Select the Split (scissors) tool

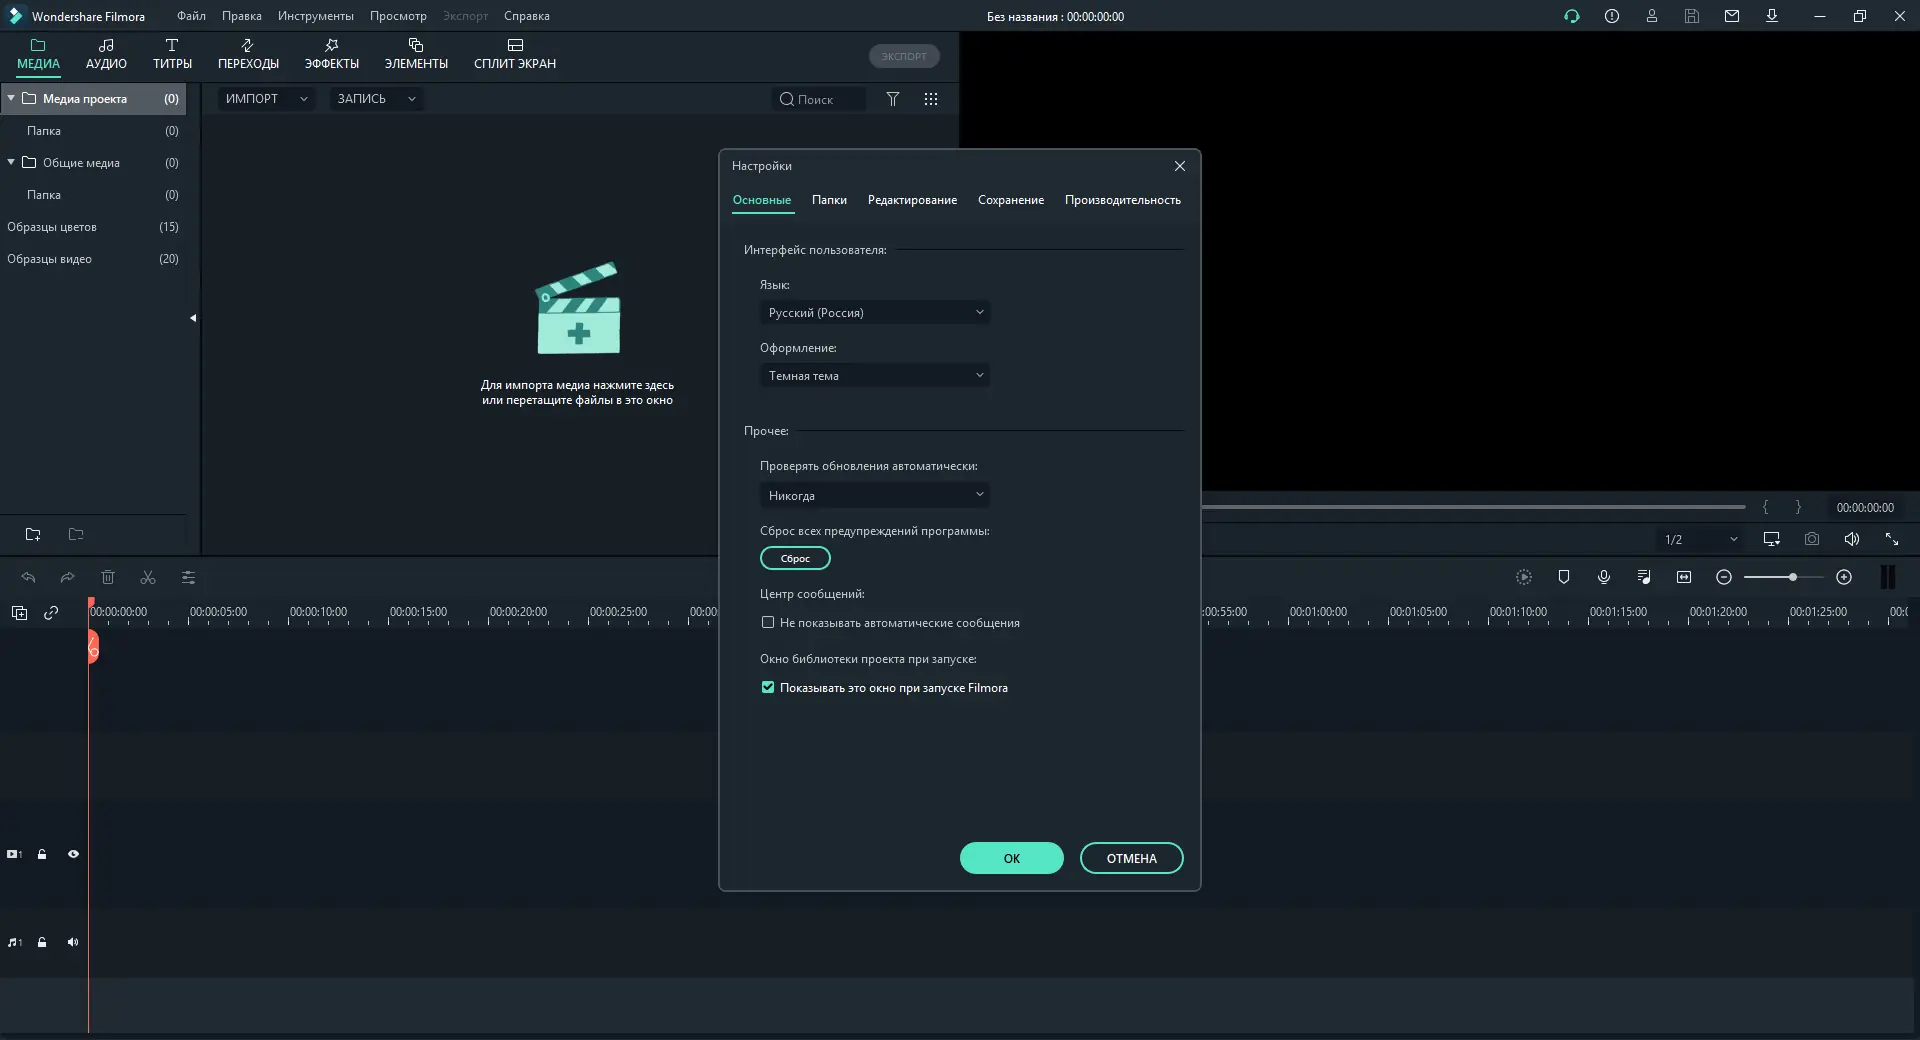(147, 578)
